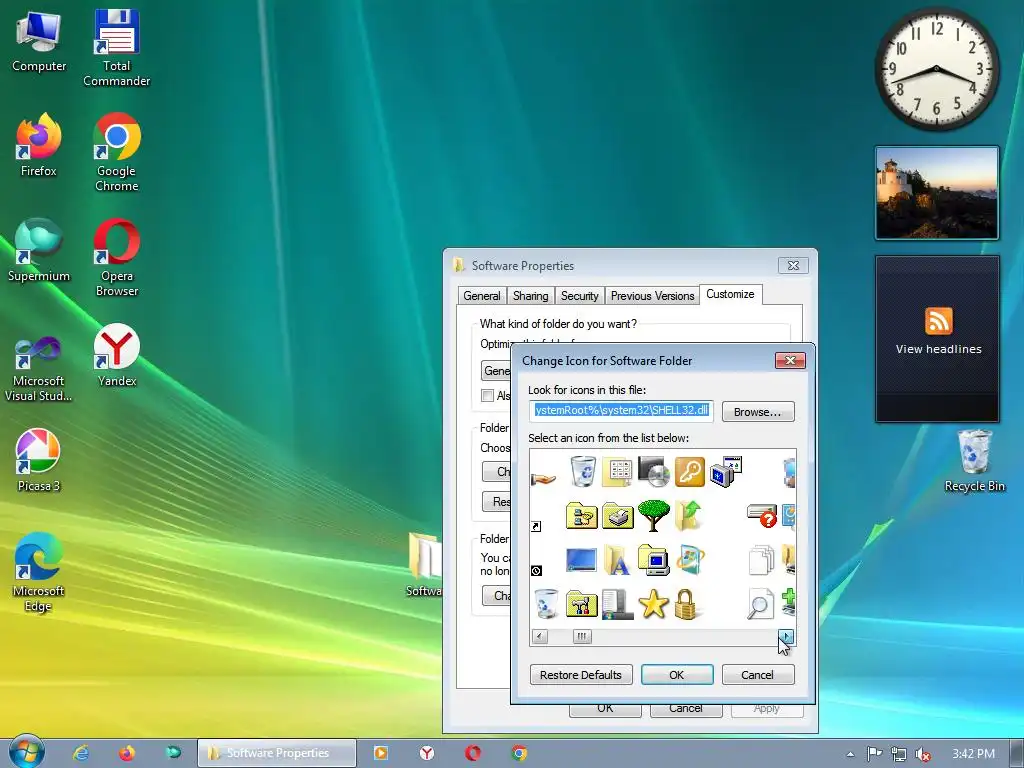This screenshot has width=1024, height=768.
Task: Select the magnifying glass document icon
Action: (760, 605)
